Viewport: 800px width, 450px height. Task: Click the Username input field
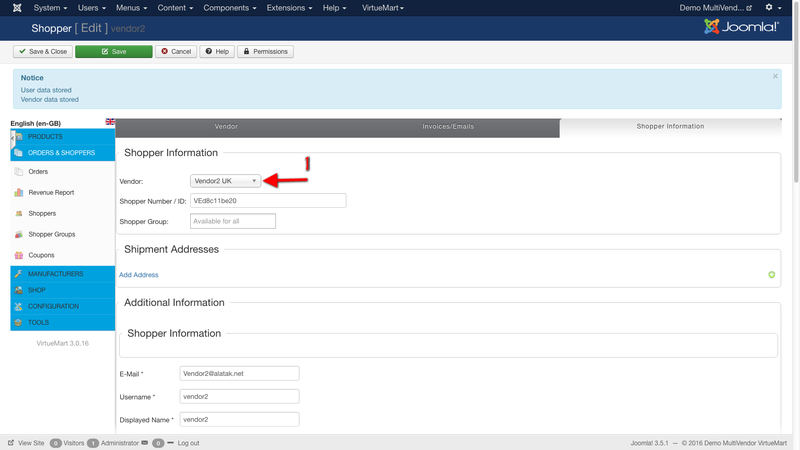[239, 396]
